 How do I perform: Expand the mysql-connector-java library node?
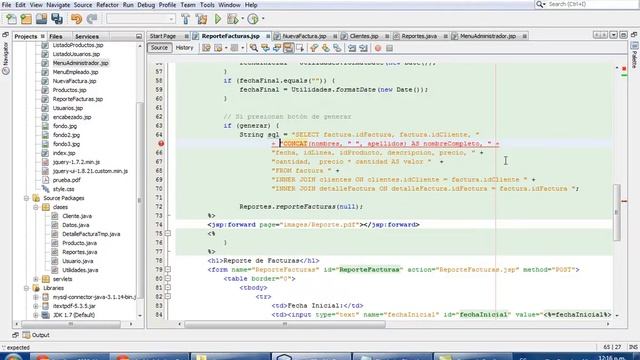click(36, 297)
